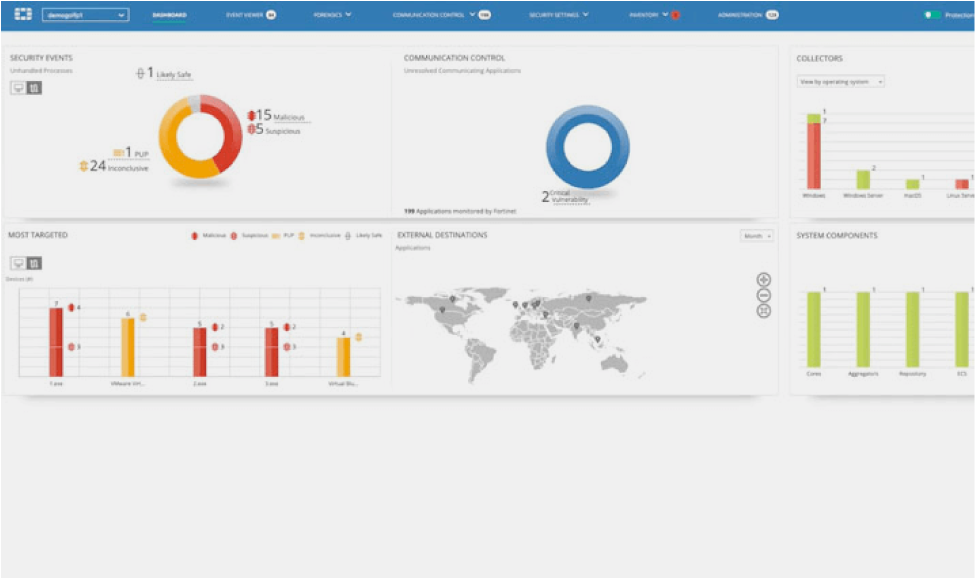Click the Virtual Blu... orange bar
This screenshot has width=975, height=579.
coord(343,357)
